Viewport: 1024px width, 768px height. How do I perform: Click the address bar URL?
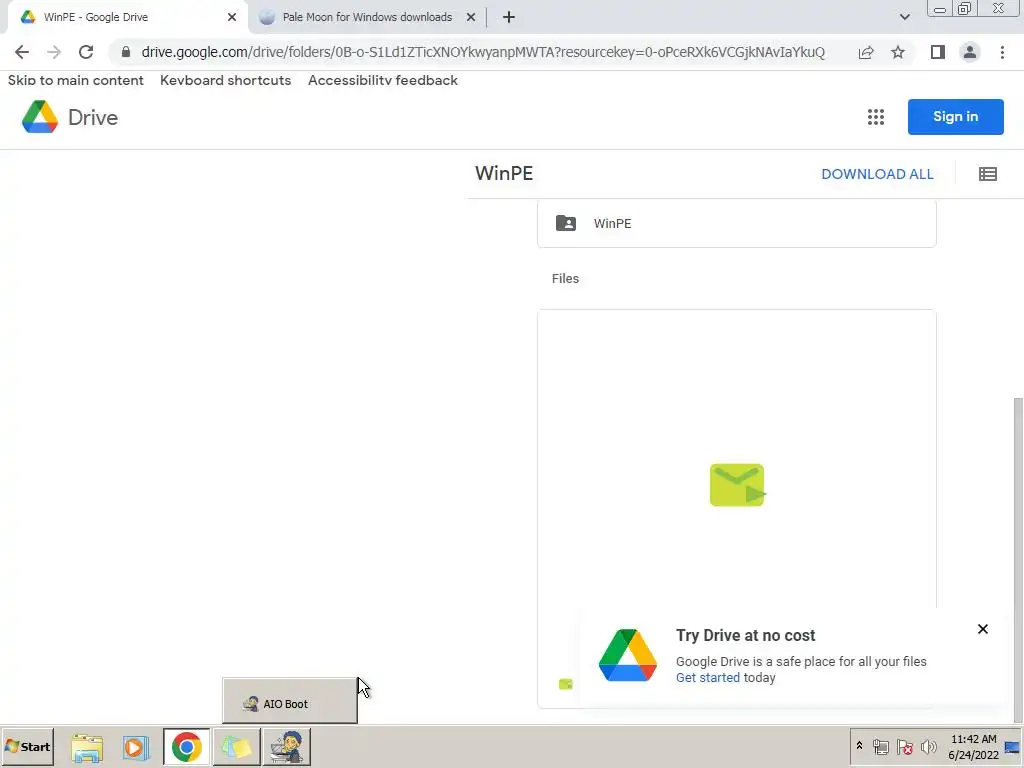click(483, 52)
